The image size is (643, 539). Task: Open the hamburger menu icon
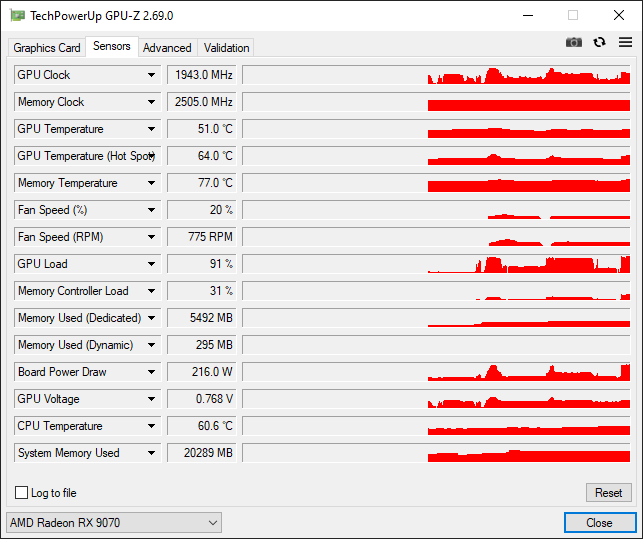[x=625, y=42]
